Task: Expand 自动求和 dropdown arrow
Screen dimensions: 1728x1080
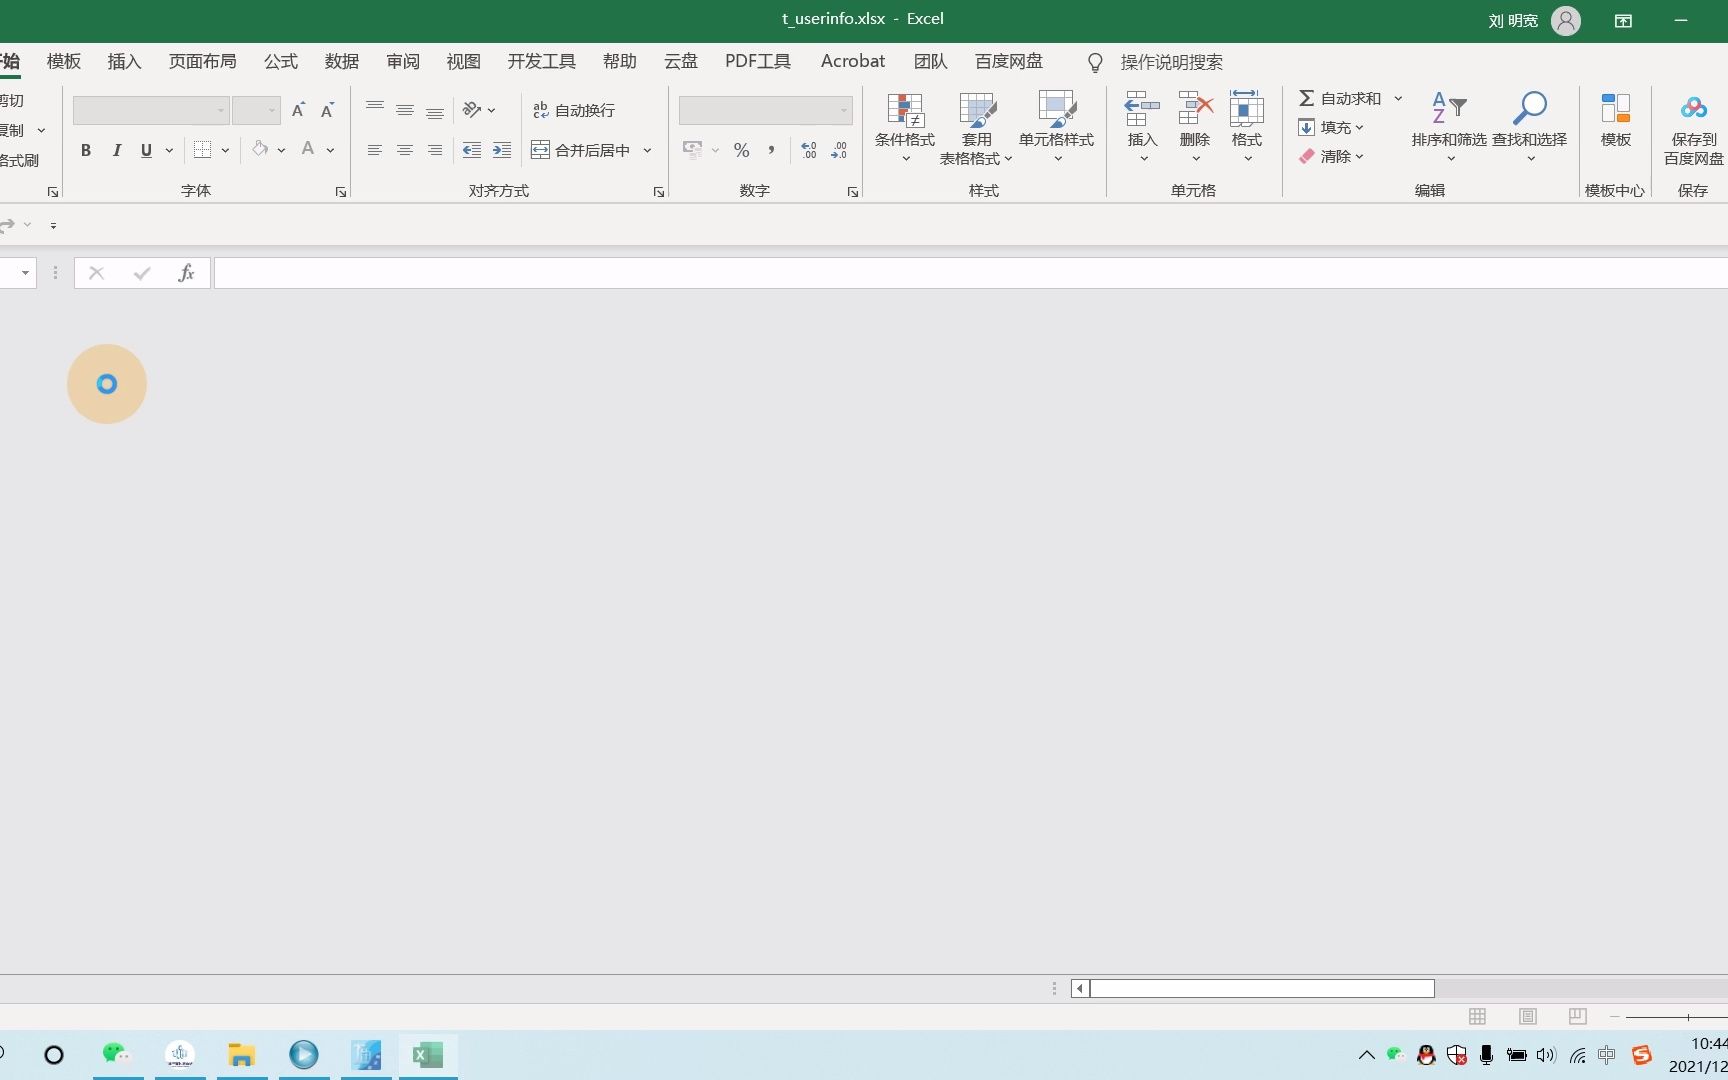Action: click(x=1398, y=98)
